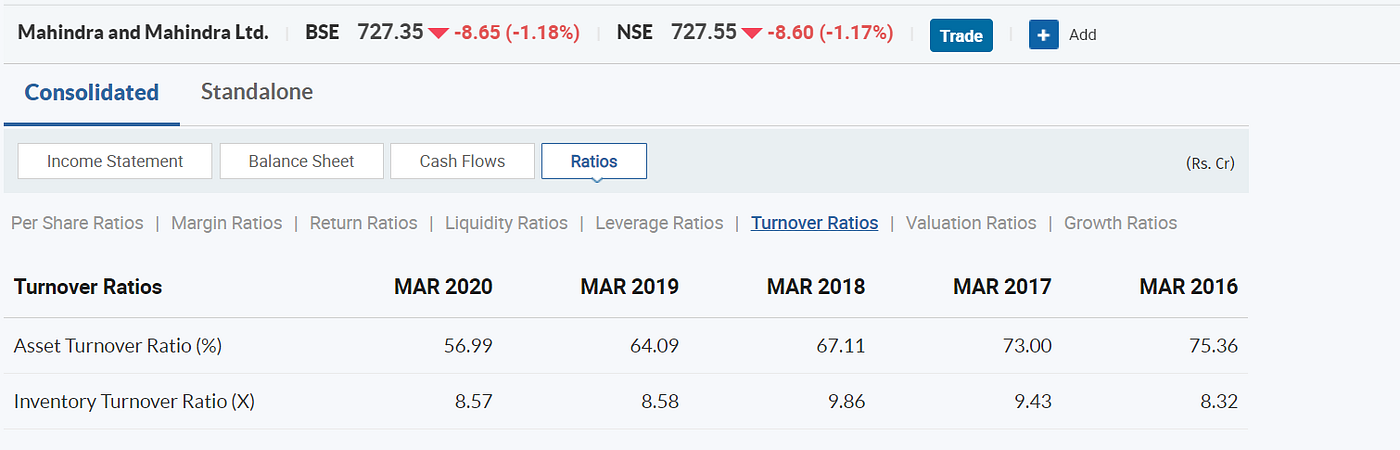1400x450 pixels.
Task: Click the Trade button
Action: click(x=961, y=35)
